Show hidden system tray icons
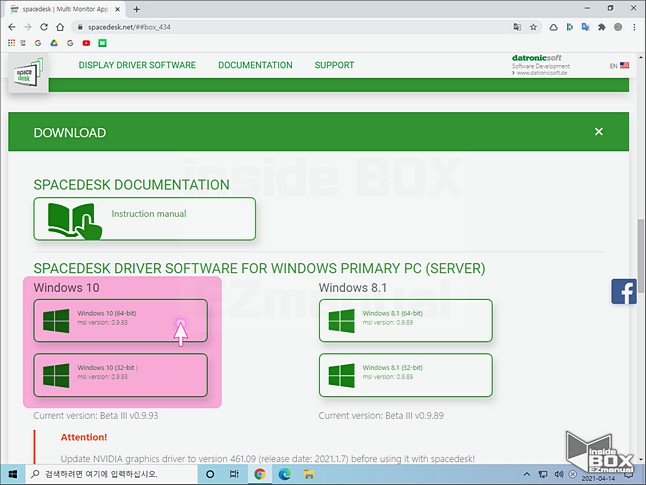The width and height of the screenshot is (646, 485). tap(527, 474)
